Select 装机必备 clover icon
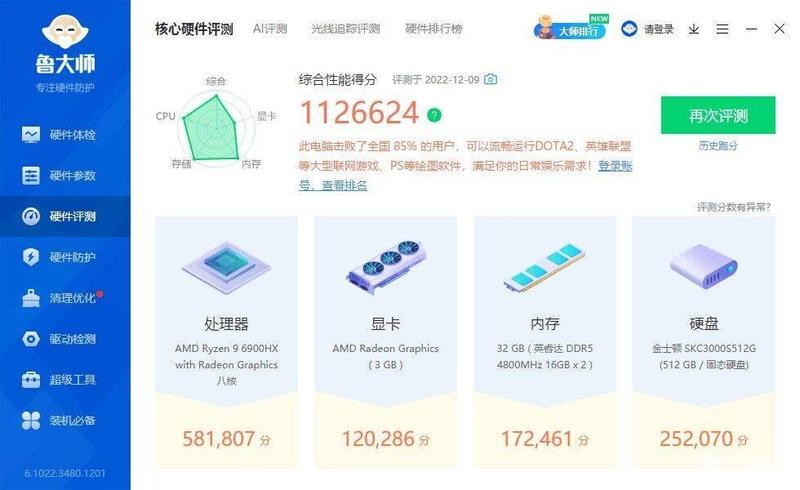Screen dimensions: 800x490 tap(31, 421)
